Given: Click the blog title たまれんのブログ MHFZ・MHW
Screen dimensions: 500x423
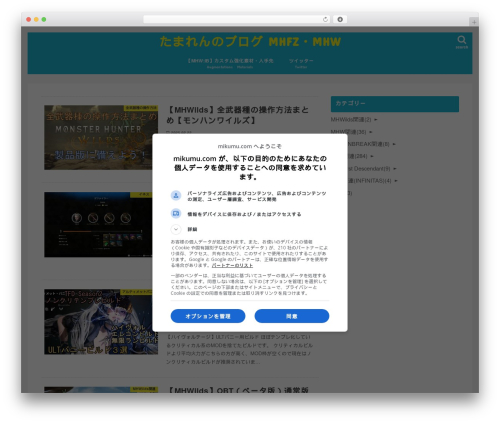Looking at the screenshot, I should point(250,42).
